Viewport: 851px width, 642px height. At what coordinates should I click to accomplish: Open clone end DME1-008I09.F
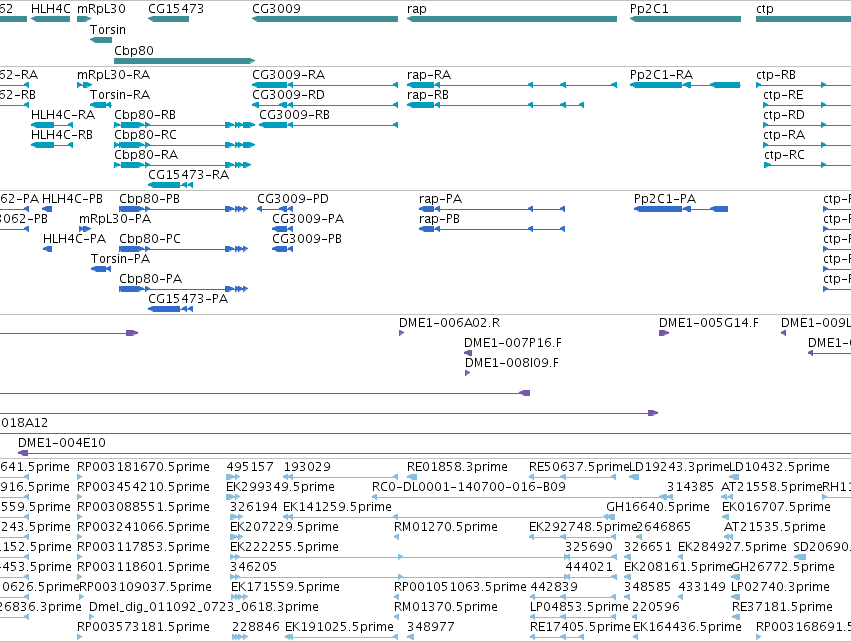click(512, 363)
